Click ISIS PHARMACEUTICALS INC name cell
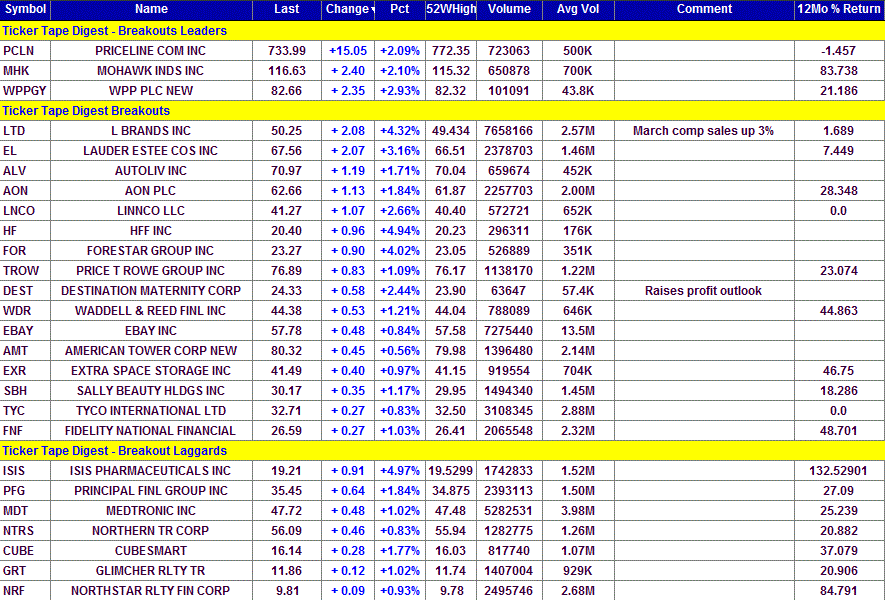This screenshot has height=600, width=885. [x=151, y=471]
